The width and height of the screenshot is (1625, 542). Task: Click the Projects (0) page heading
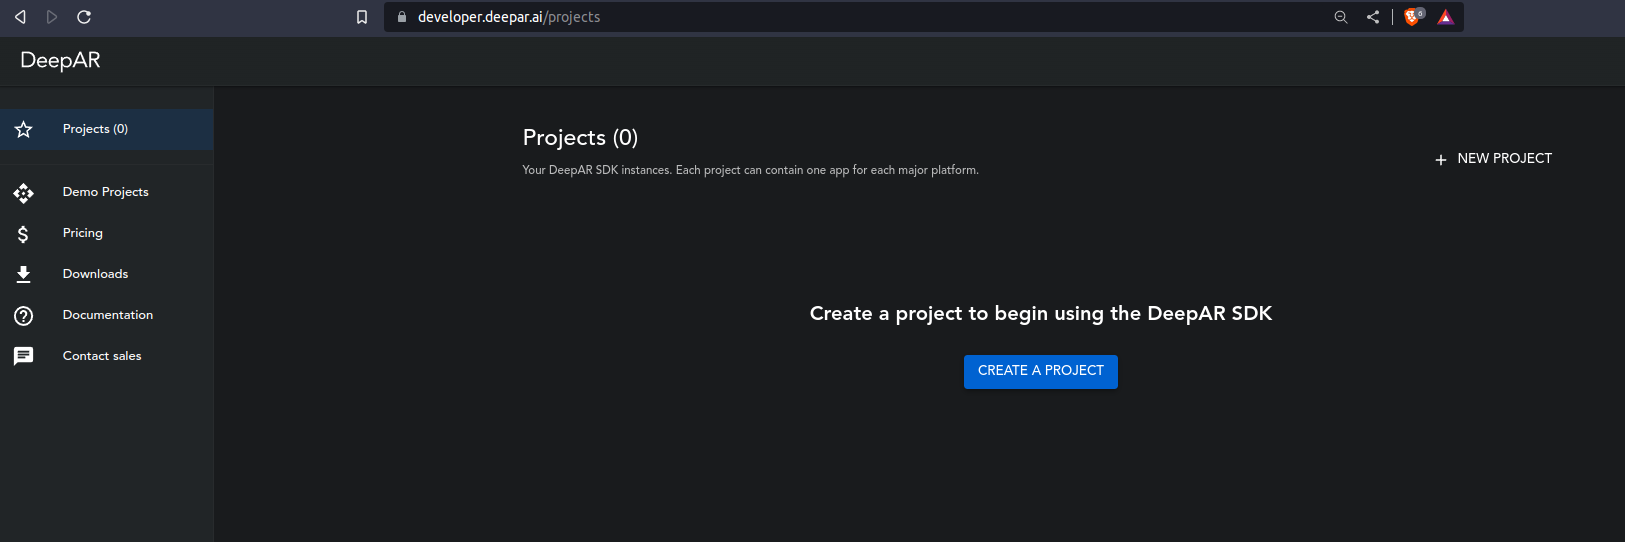pyautogui.click(x=580, y=138)
